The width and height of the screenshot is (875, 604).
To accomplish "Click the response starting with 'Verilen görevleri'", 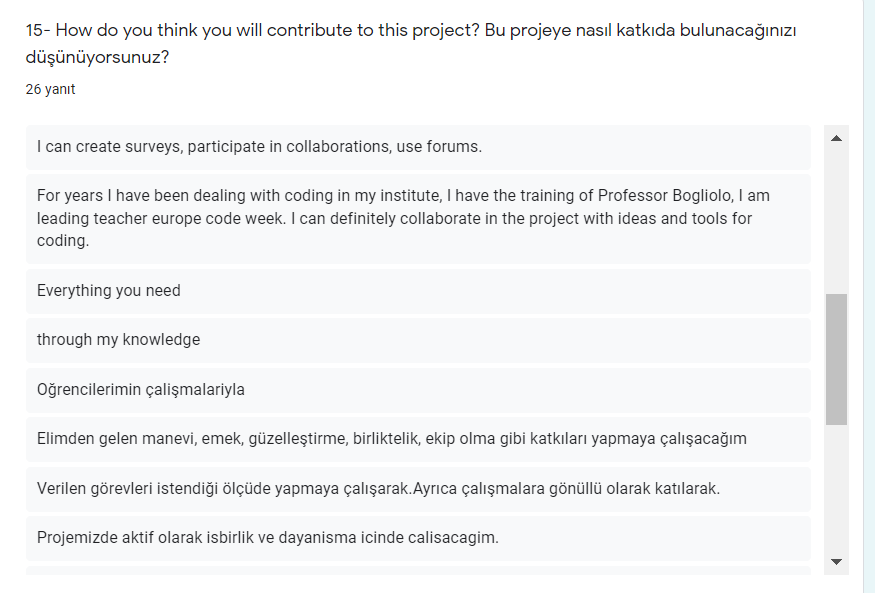I will coord(300,489).
